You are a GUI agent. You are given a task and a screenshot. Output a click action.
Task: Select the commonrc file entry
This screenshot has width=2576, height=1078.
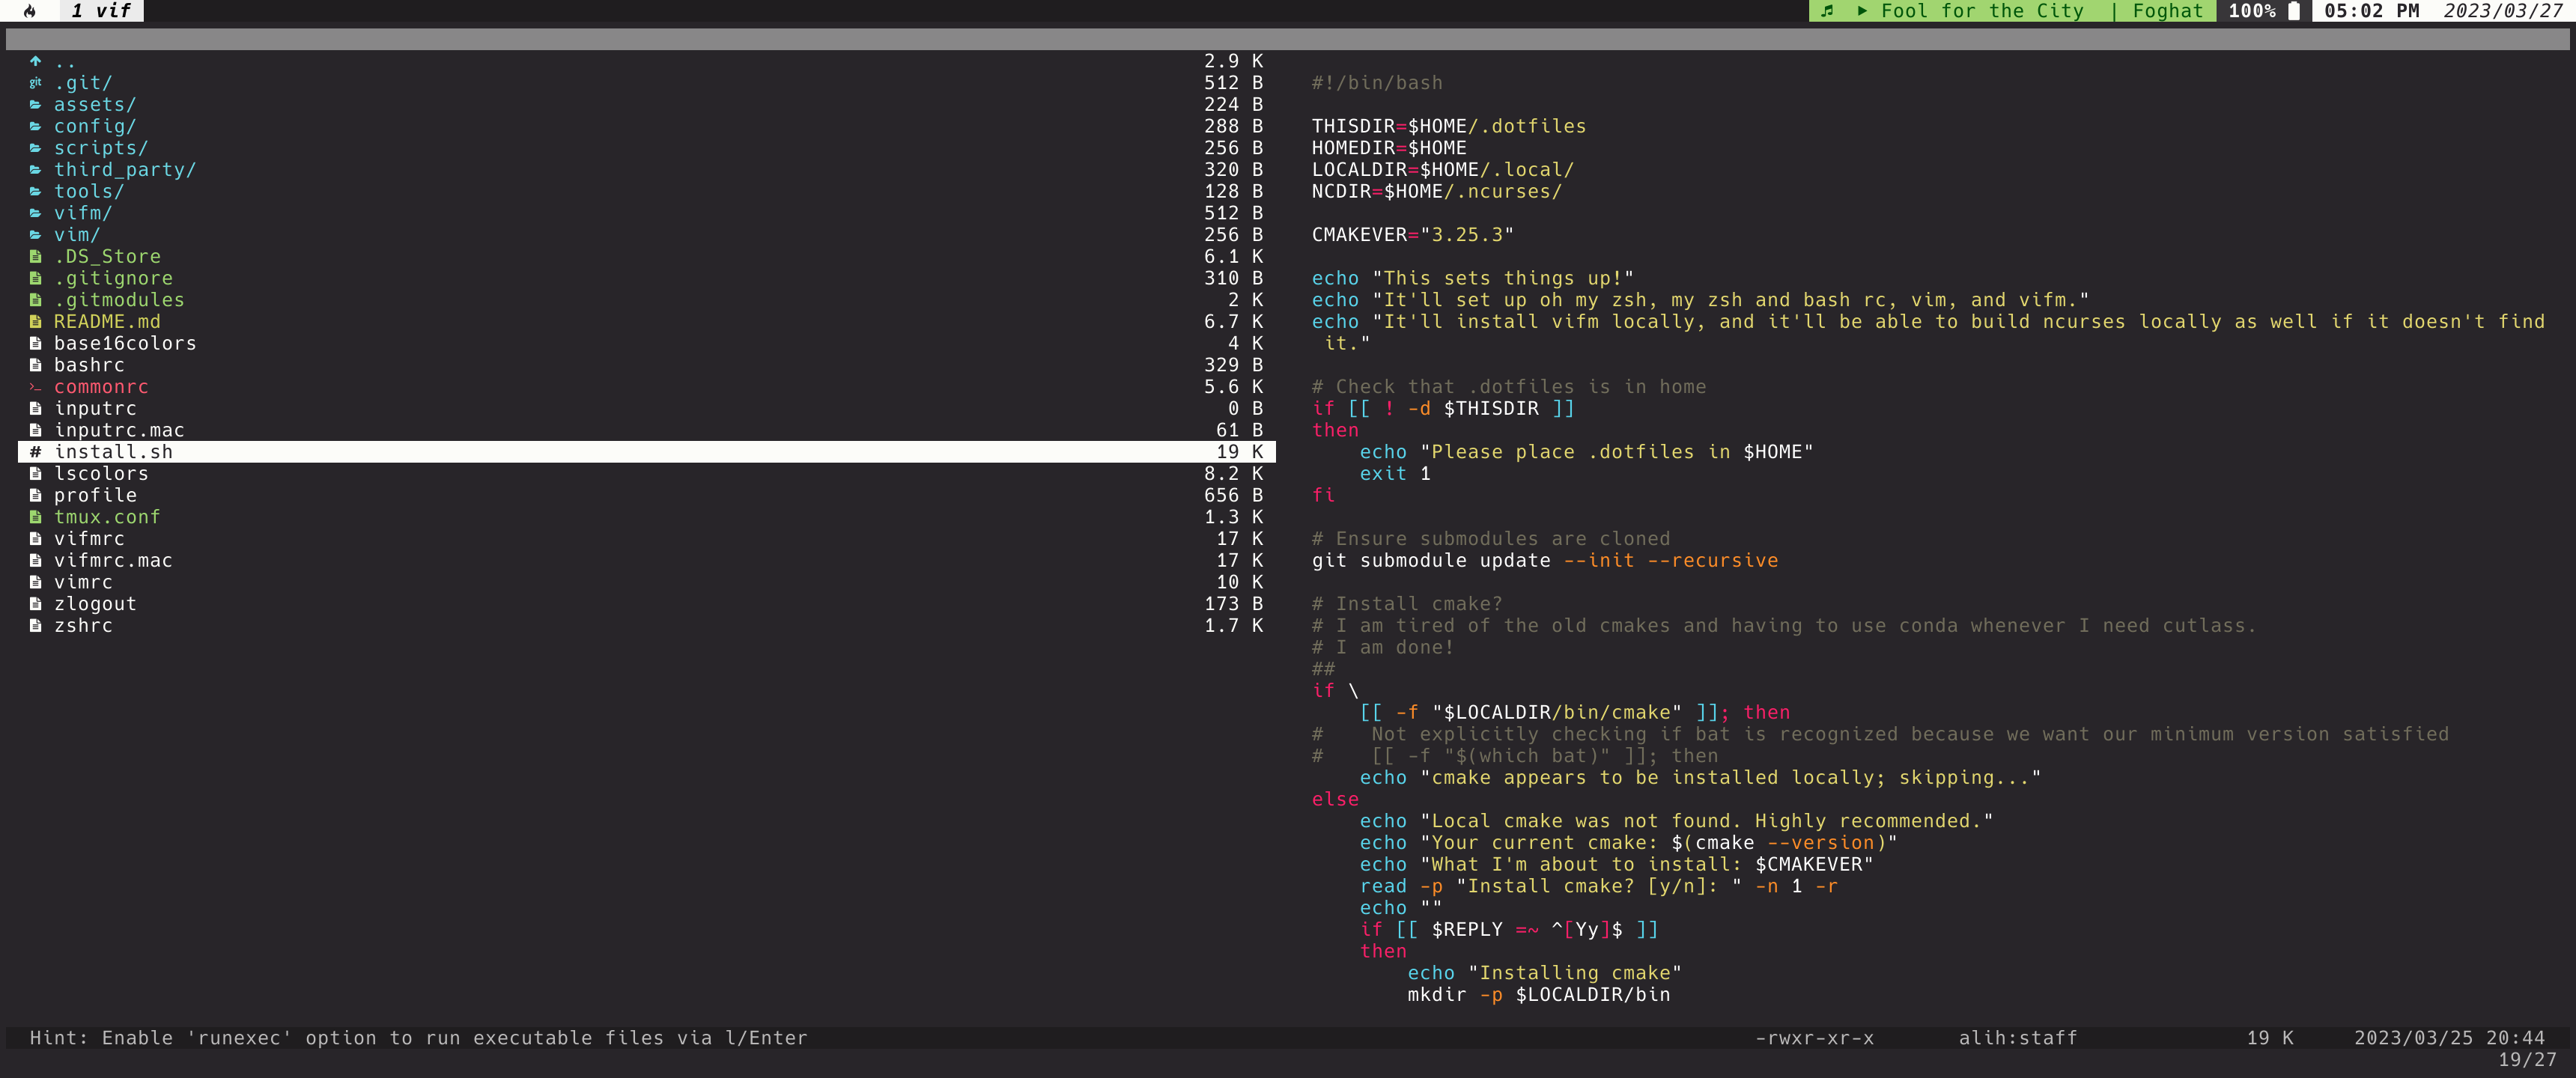102,386
